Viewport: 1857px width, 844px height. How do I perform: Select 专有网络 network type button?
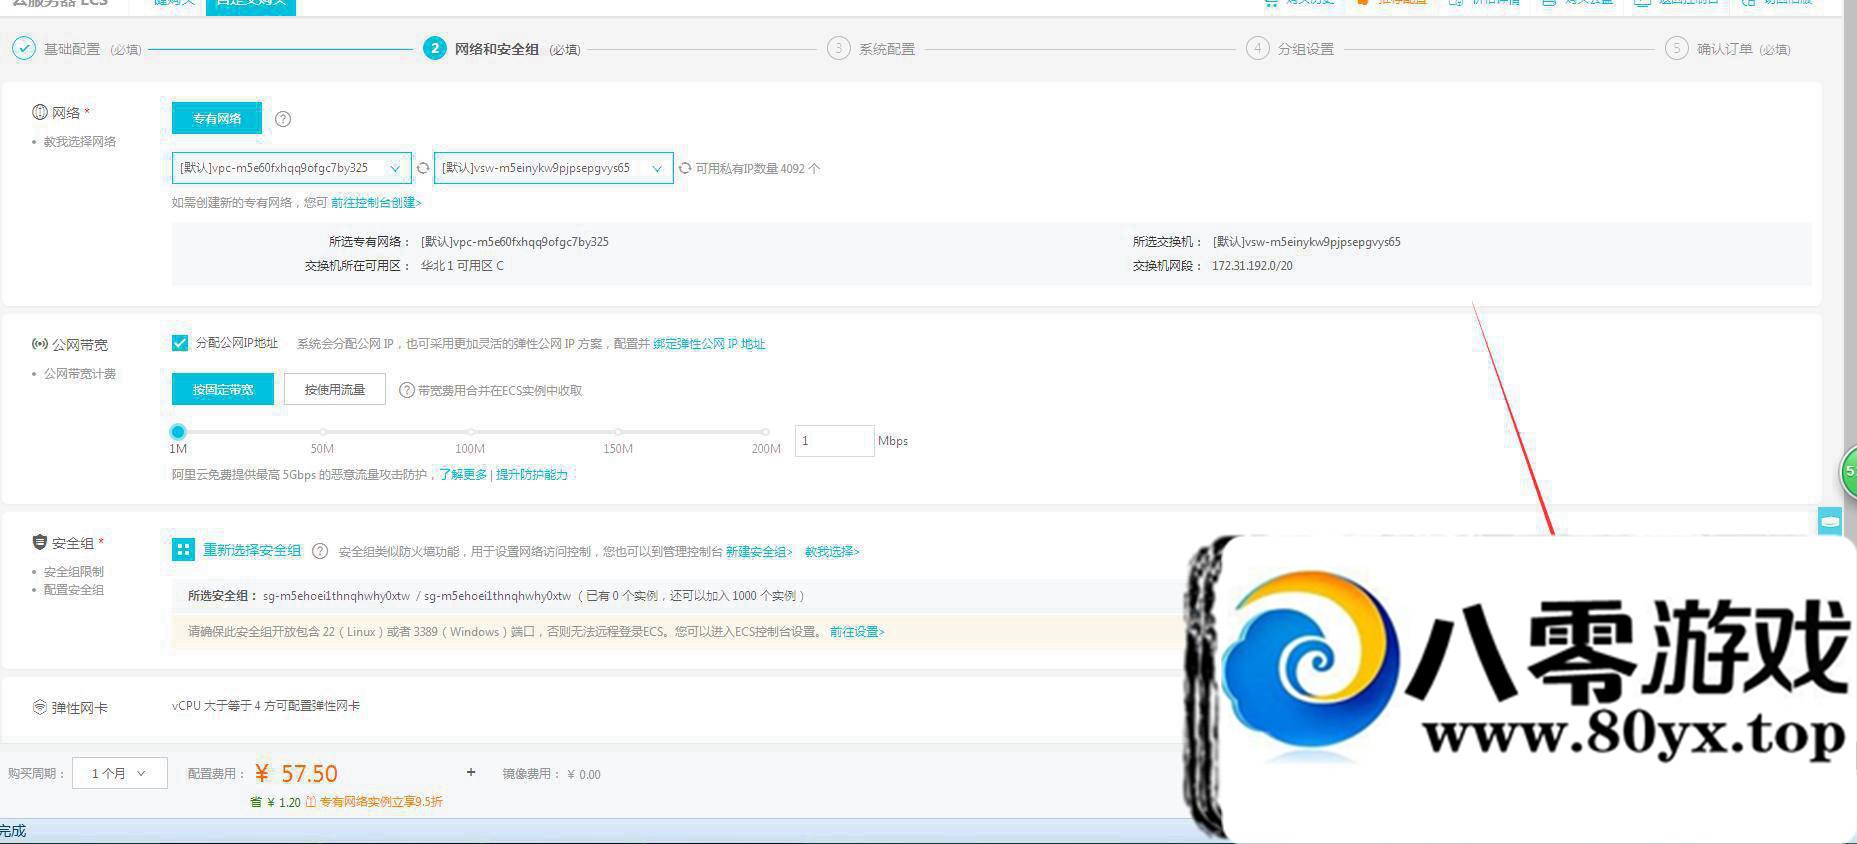(217, 118)
